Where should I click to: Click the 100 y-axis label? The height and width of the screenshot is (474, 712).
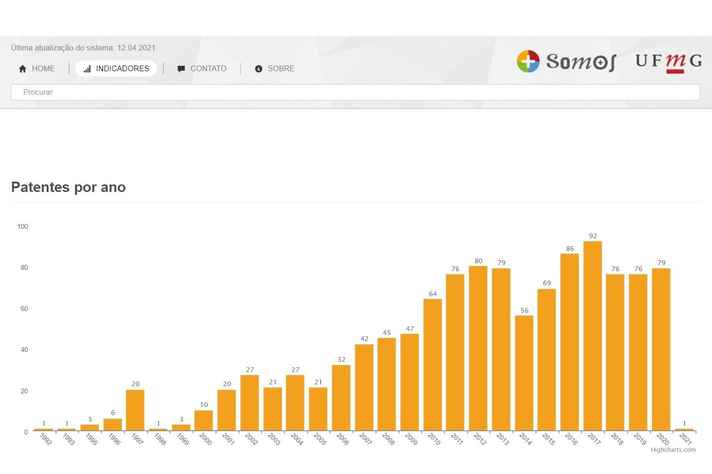coord(23,226)
